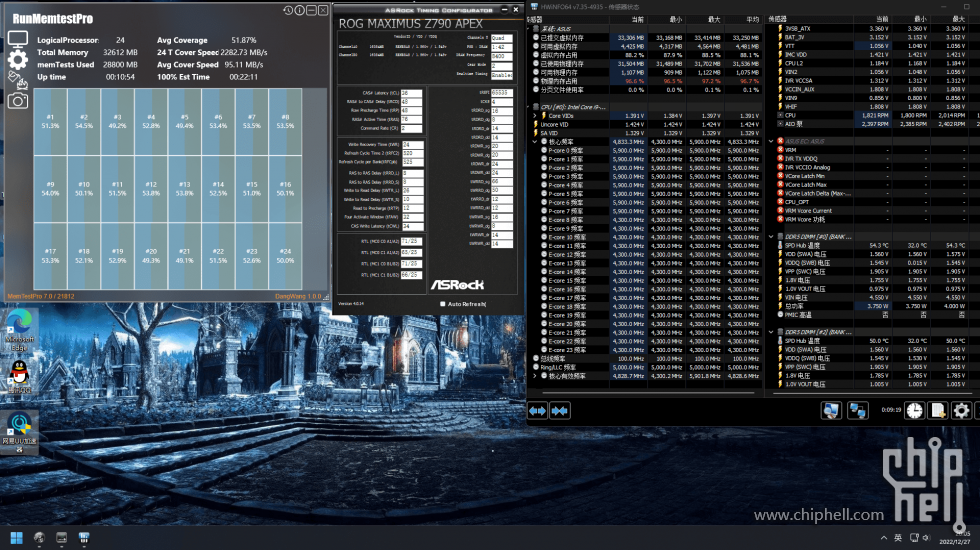
Task: Open info icon in RunMemtestPro title bar
Action: pos(300,10)
